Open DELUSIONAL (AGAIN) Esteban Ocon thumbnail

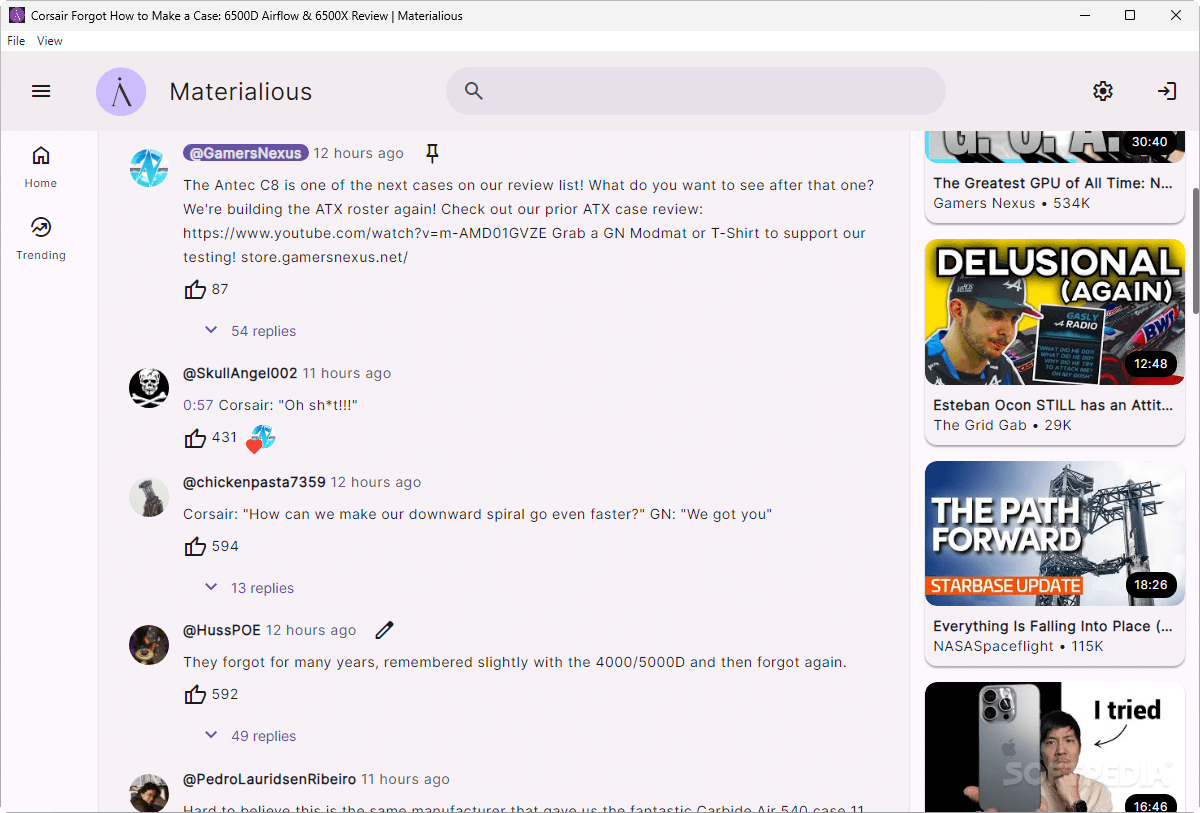pos(1054,312)
